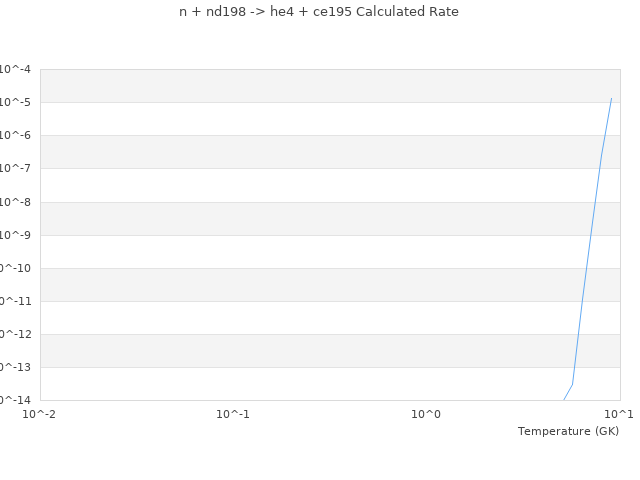
Task: Click the 10^-12 y-axis tick label
Action: tap(14, 334)
